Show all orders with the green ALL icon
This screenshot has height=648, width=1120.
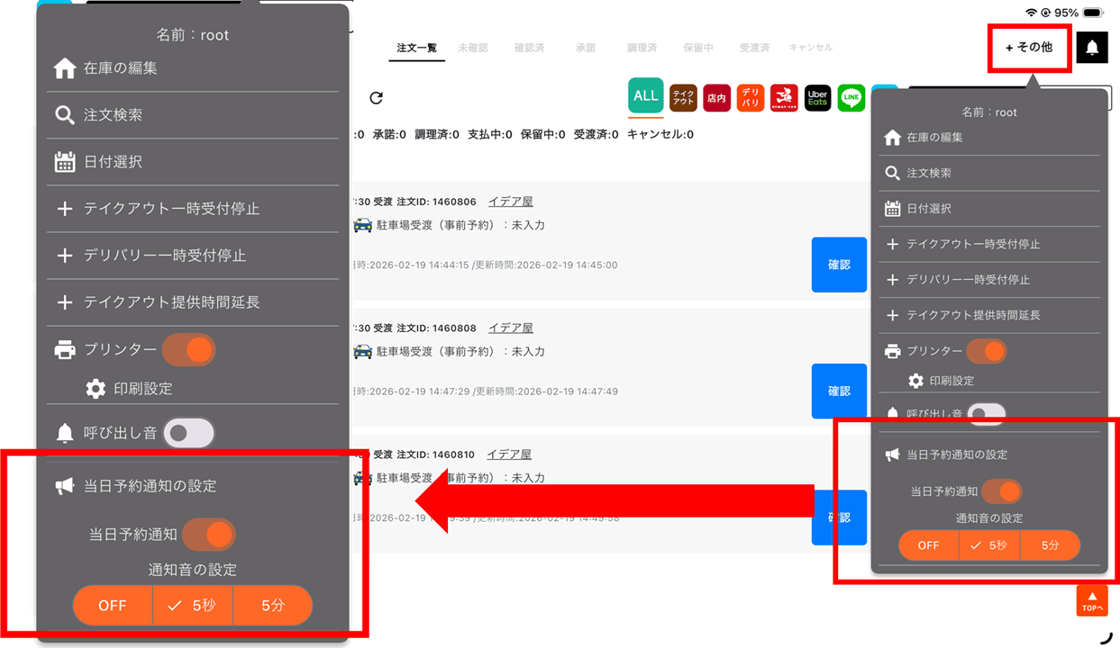[646, 96]
